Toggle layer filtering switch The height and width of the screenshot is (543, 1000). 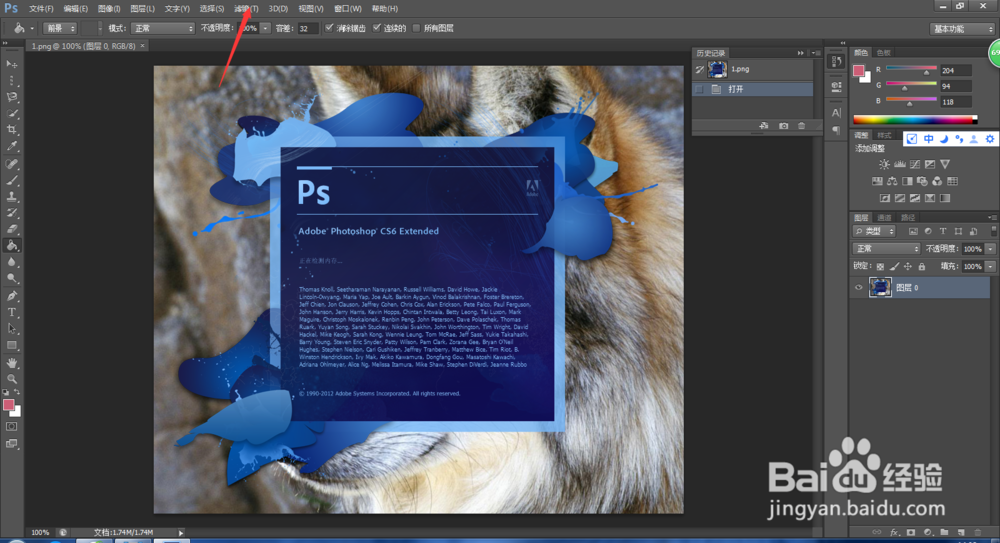994,231
